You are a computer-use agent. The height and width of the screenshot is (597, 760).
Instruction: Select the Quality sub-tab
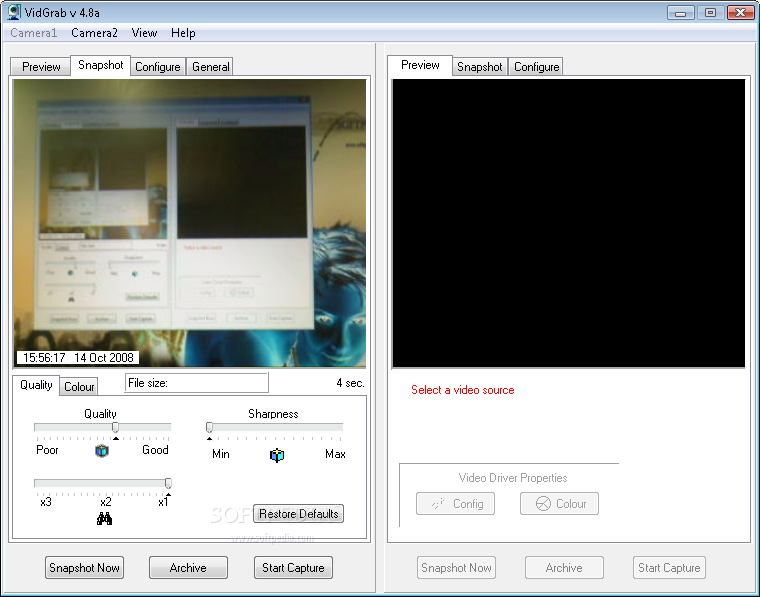coord(36,385)
